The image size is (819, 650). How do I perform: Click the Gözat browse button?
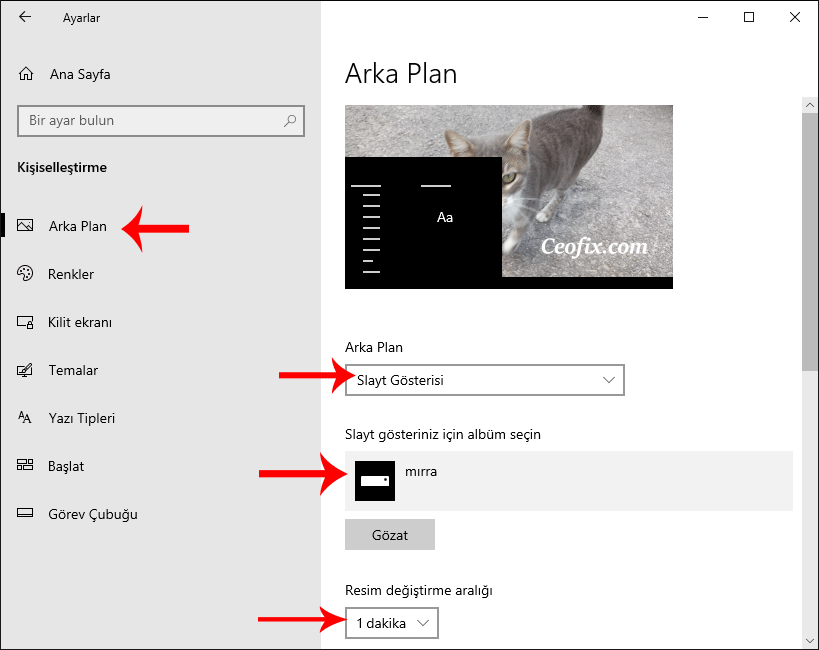pos(390,535)
